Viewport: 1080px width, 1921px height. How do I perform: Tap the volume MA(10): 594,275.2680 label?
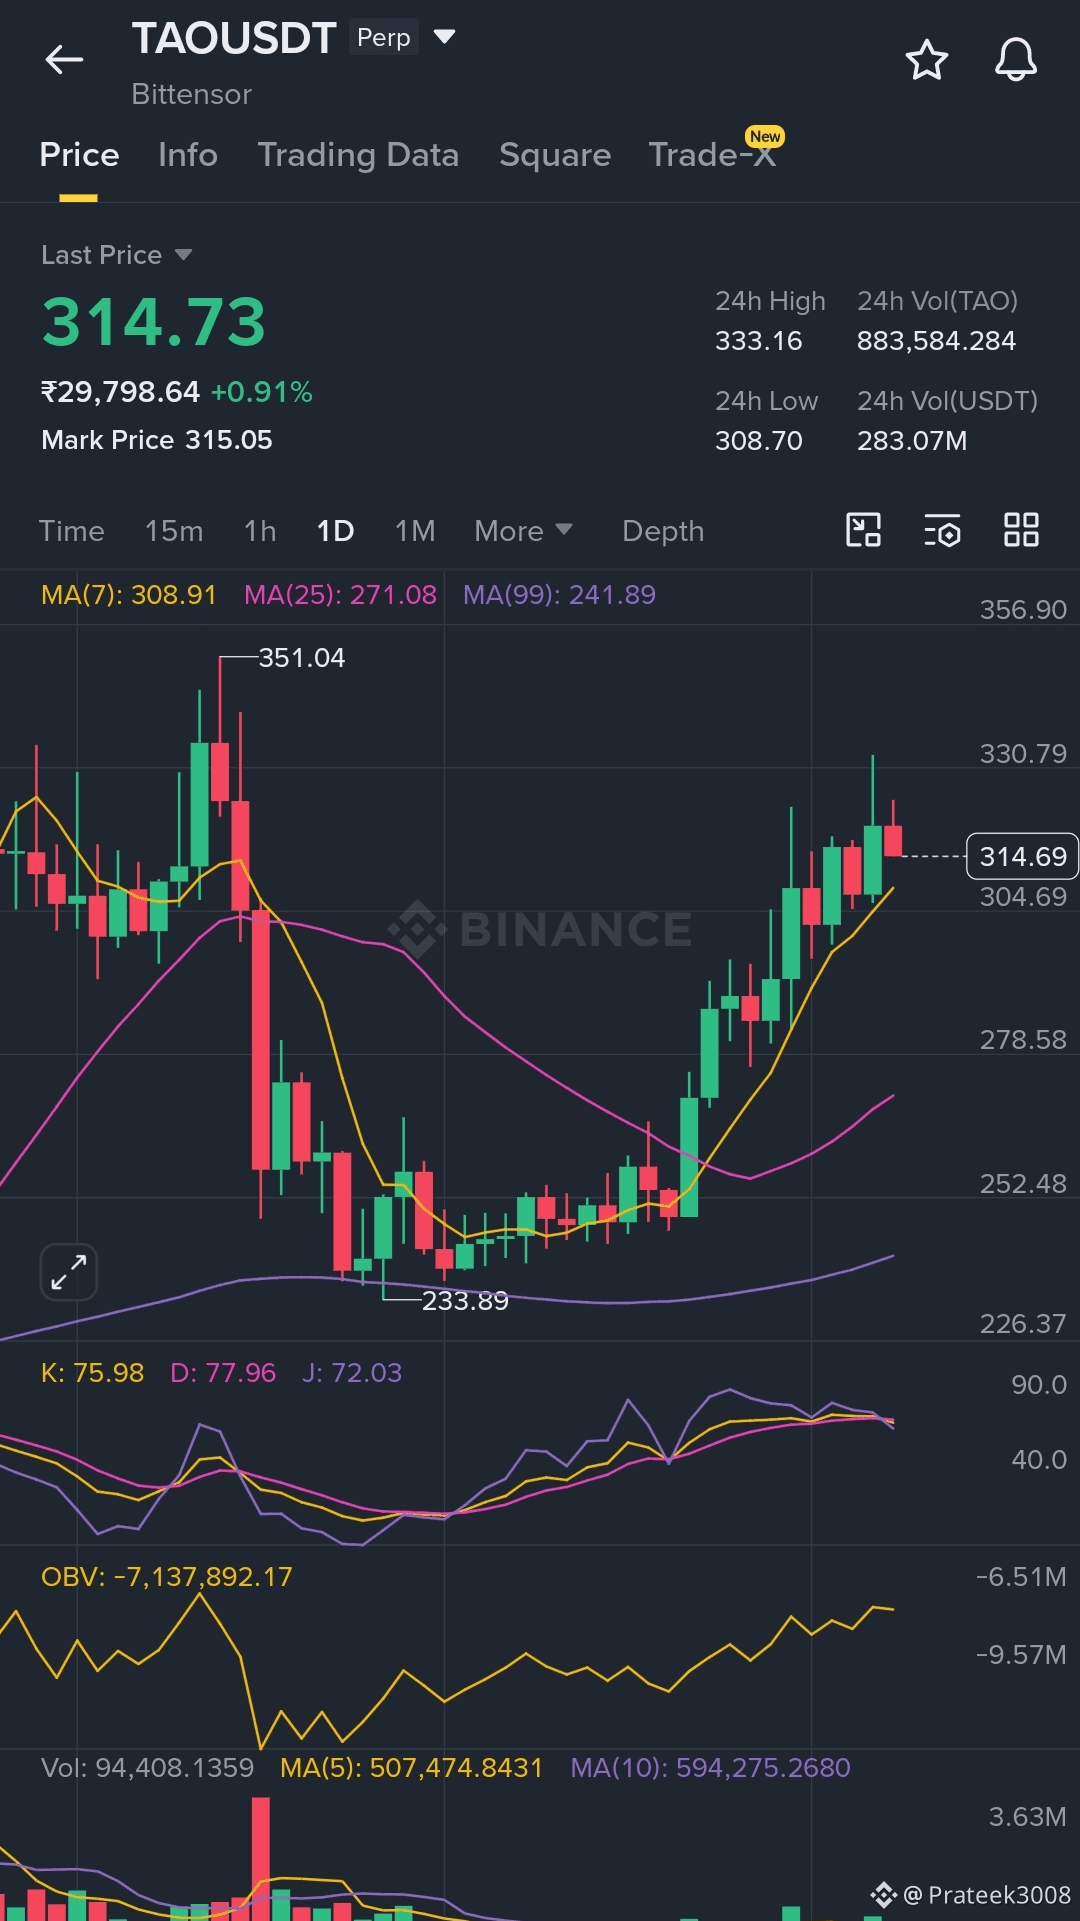point(710,1768)
